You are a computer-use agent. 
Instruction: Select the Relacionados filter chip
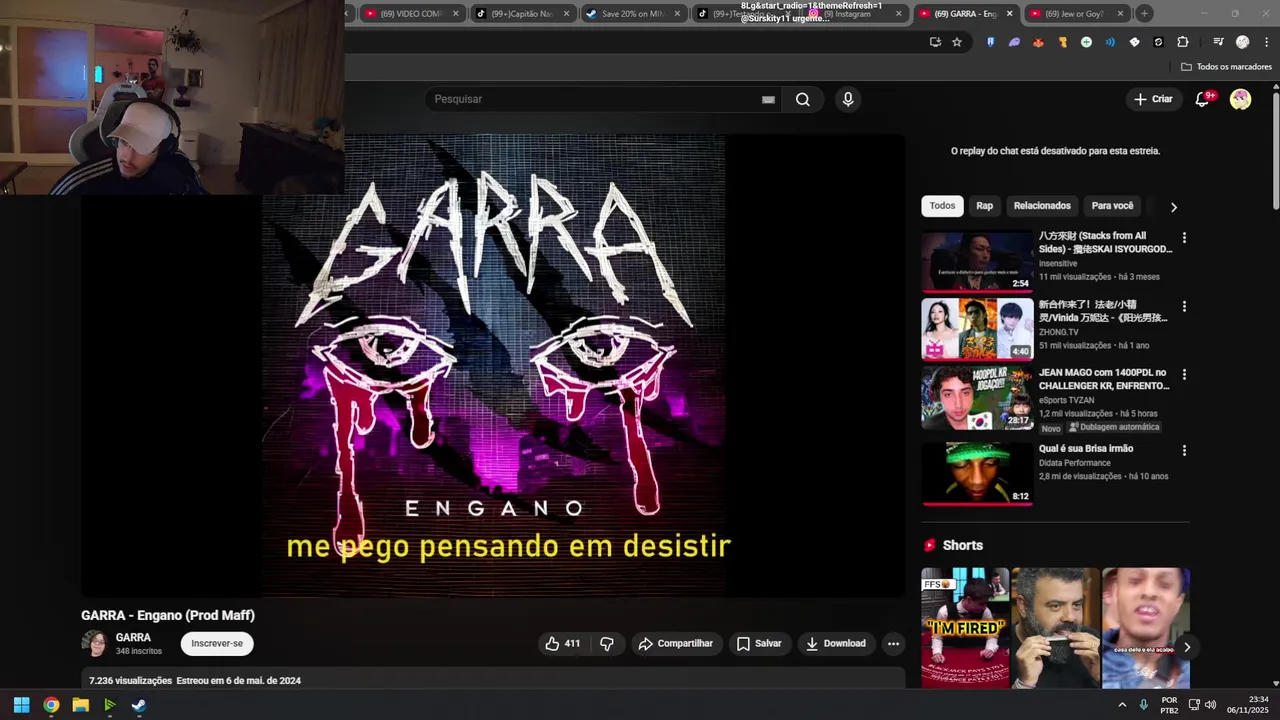tap(1042, 206)
